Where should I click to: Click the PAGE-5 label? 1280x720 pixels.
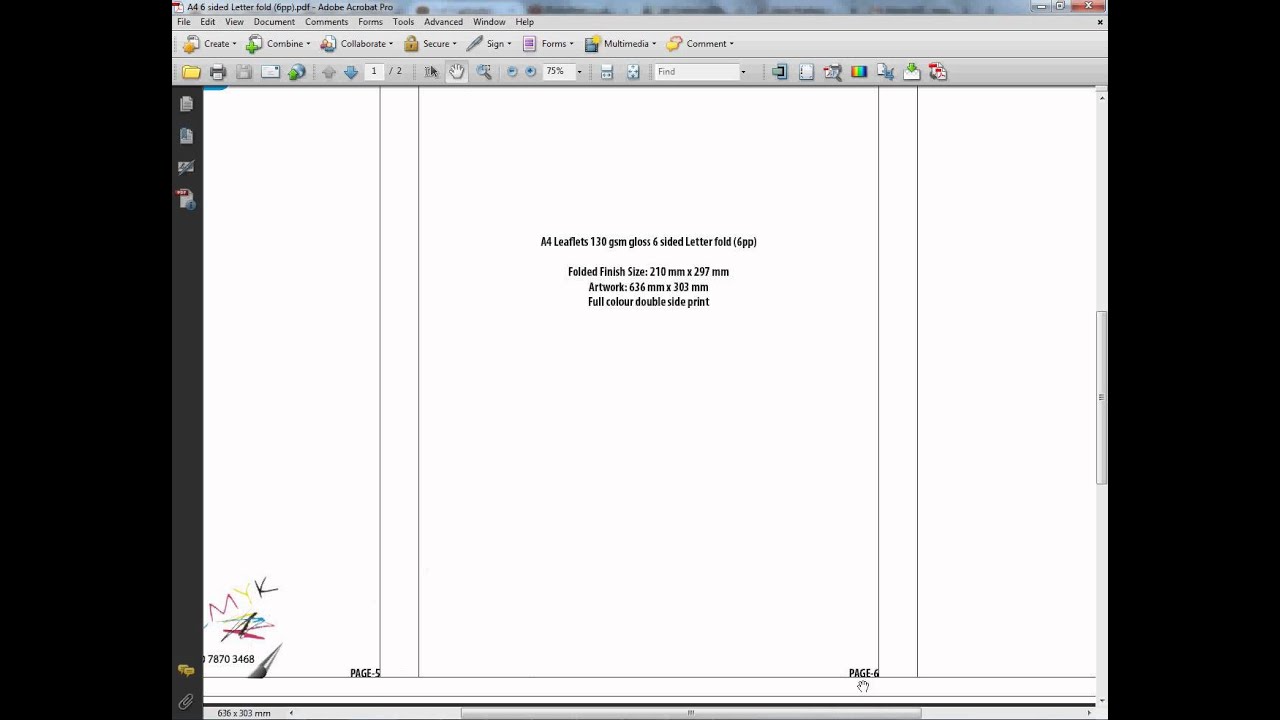[x=365, y=673]
